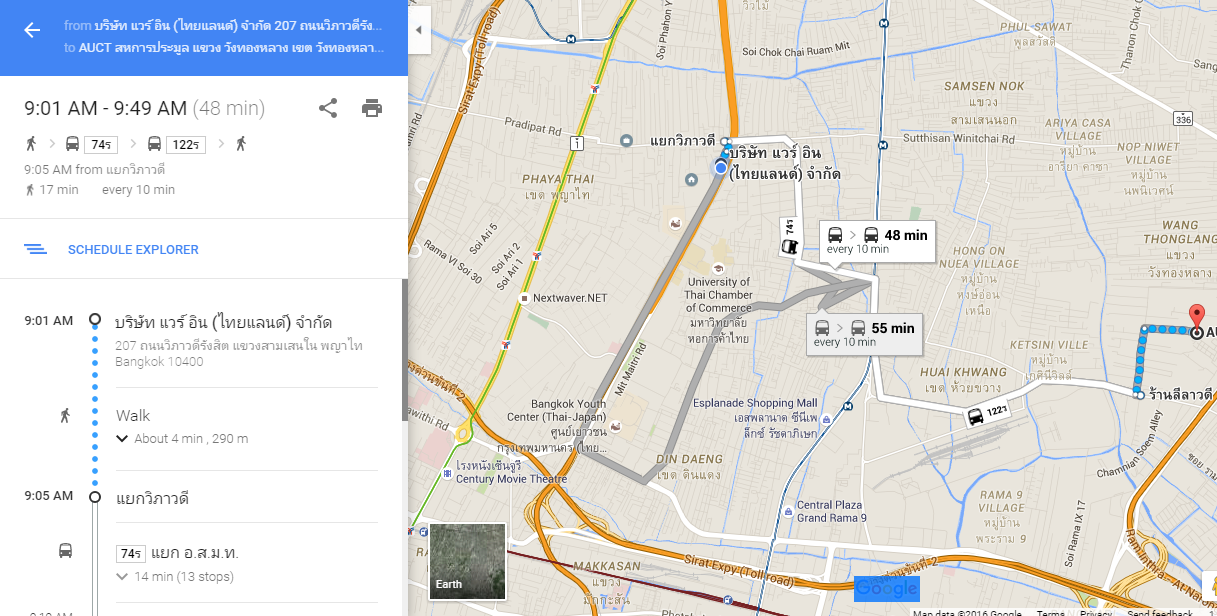Click the ร้านลีลาวดี stop marker on map
Image resolution: width=1217 pixels, height=616 pixels.
tap(1140, 395)
